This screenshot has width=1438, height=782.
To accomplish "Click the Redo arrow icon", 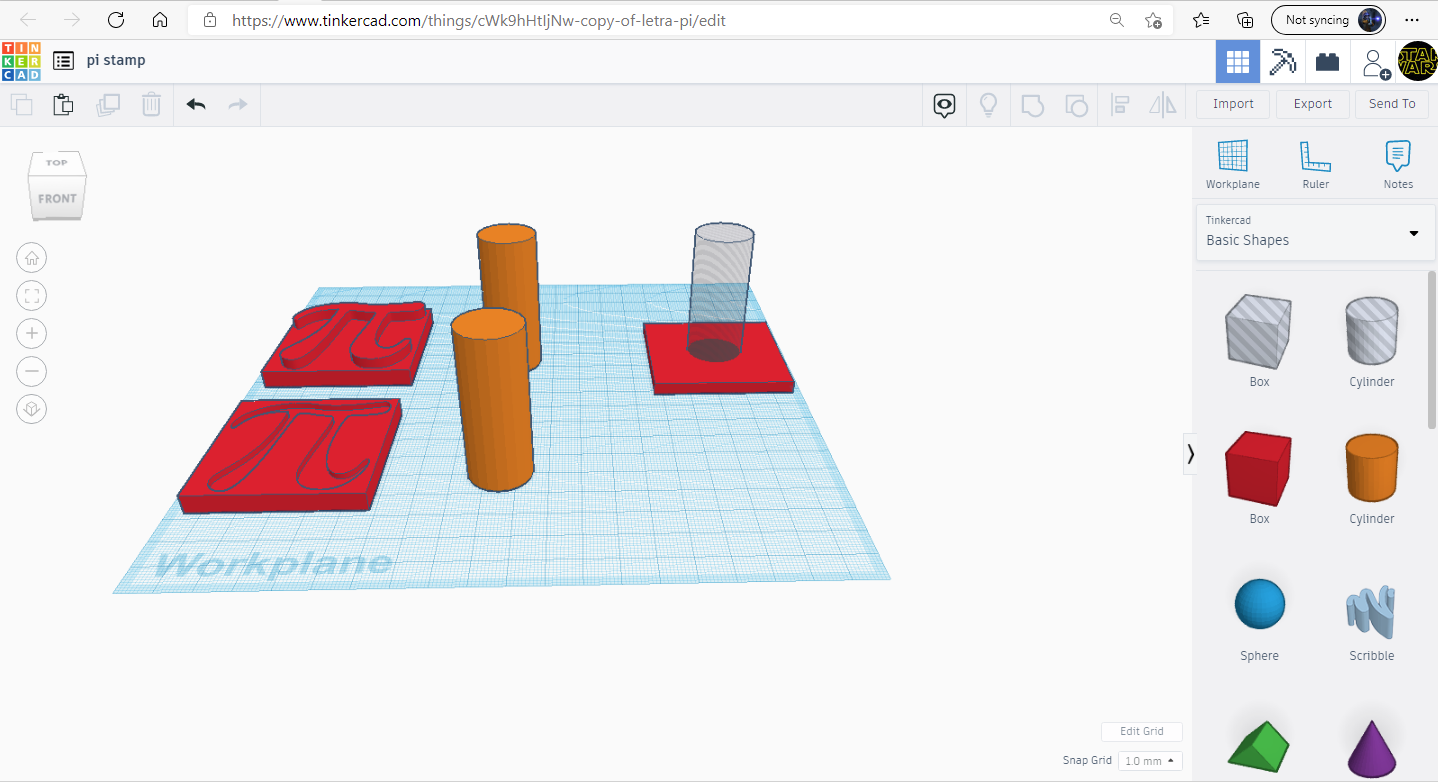I will [238, 104].
